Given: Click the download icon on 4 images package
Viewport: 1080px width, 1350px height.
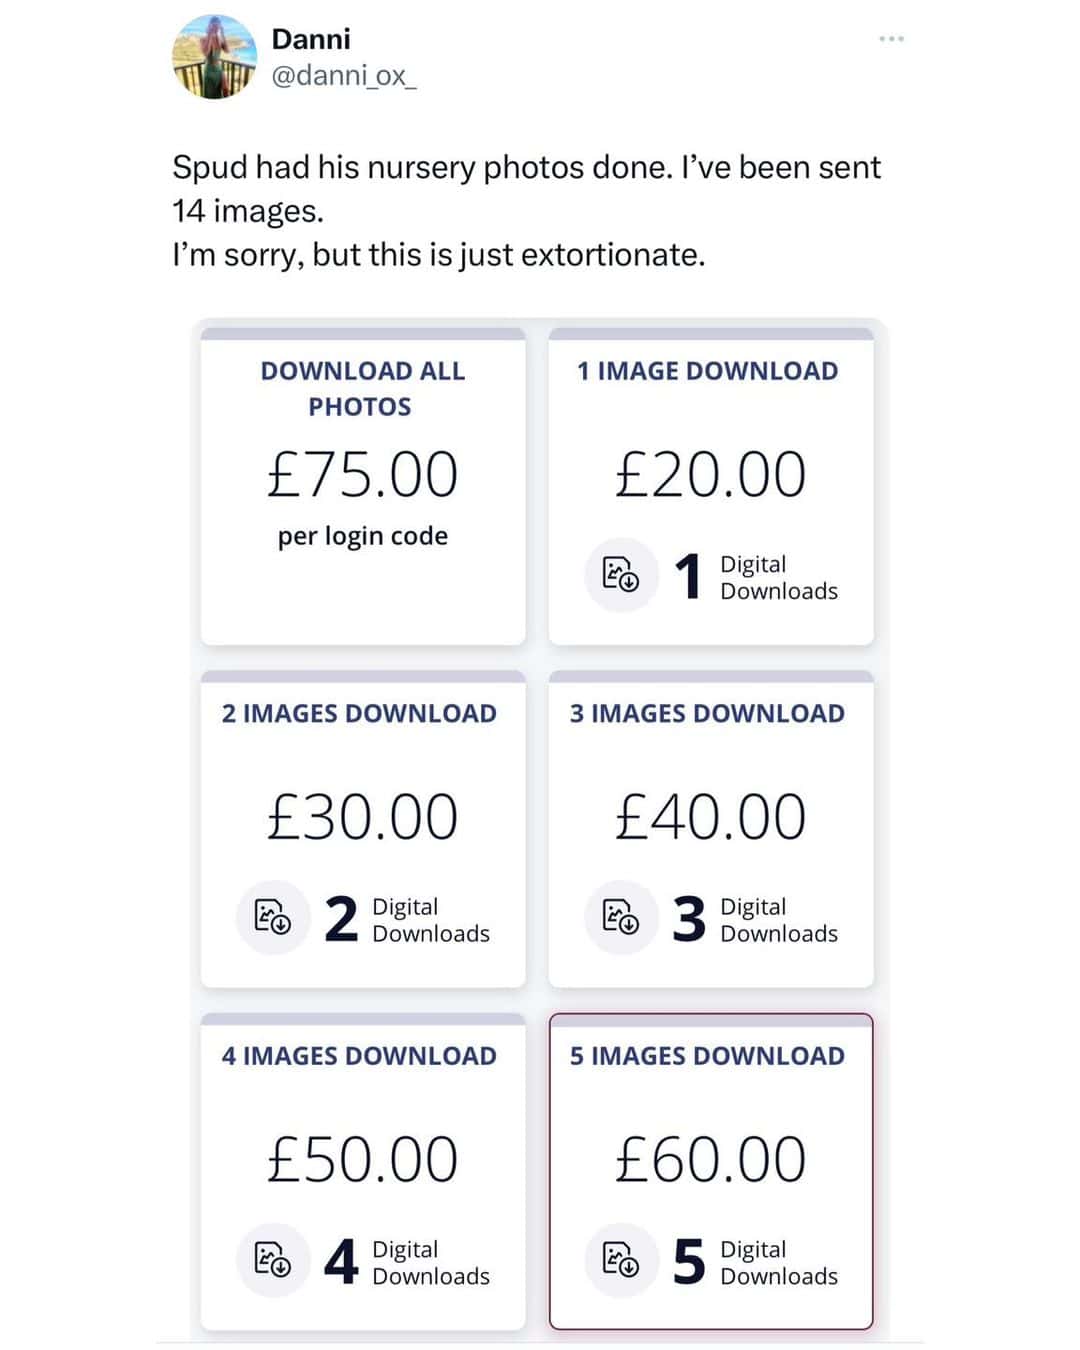Looking at the screenshot, I should pos(273,1260).
